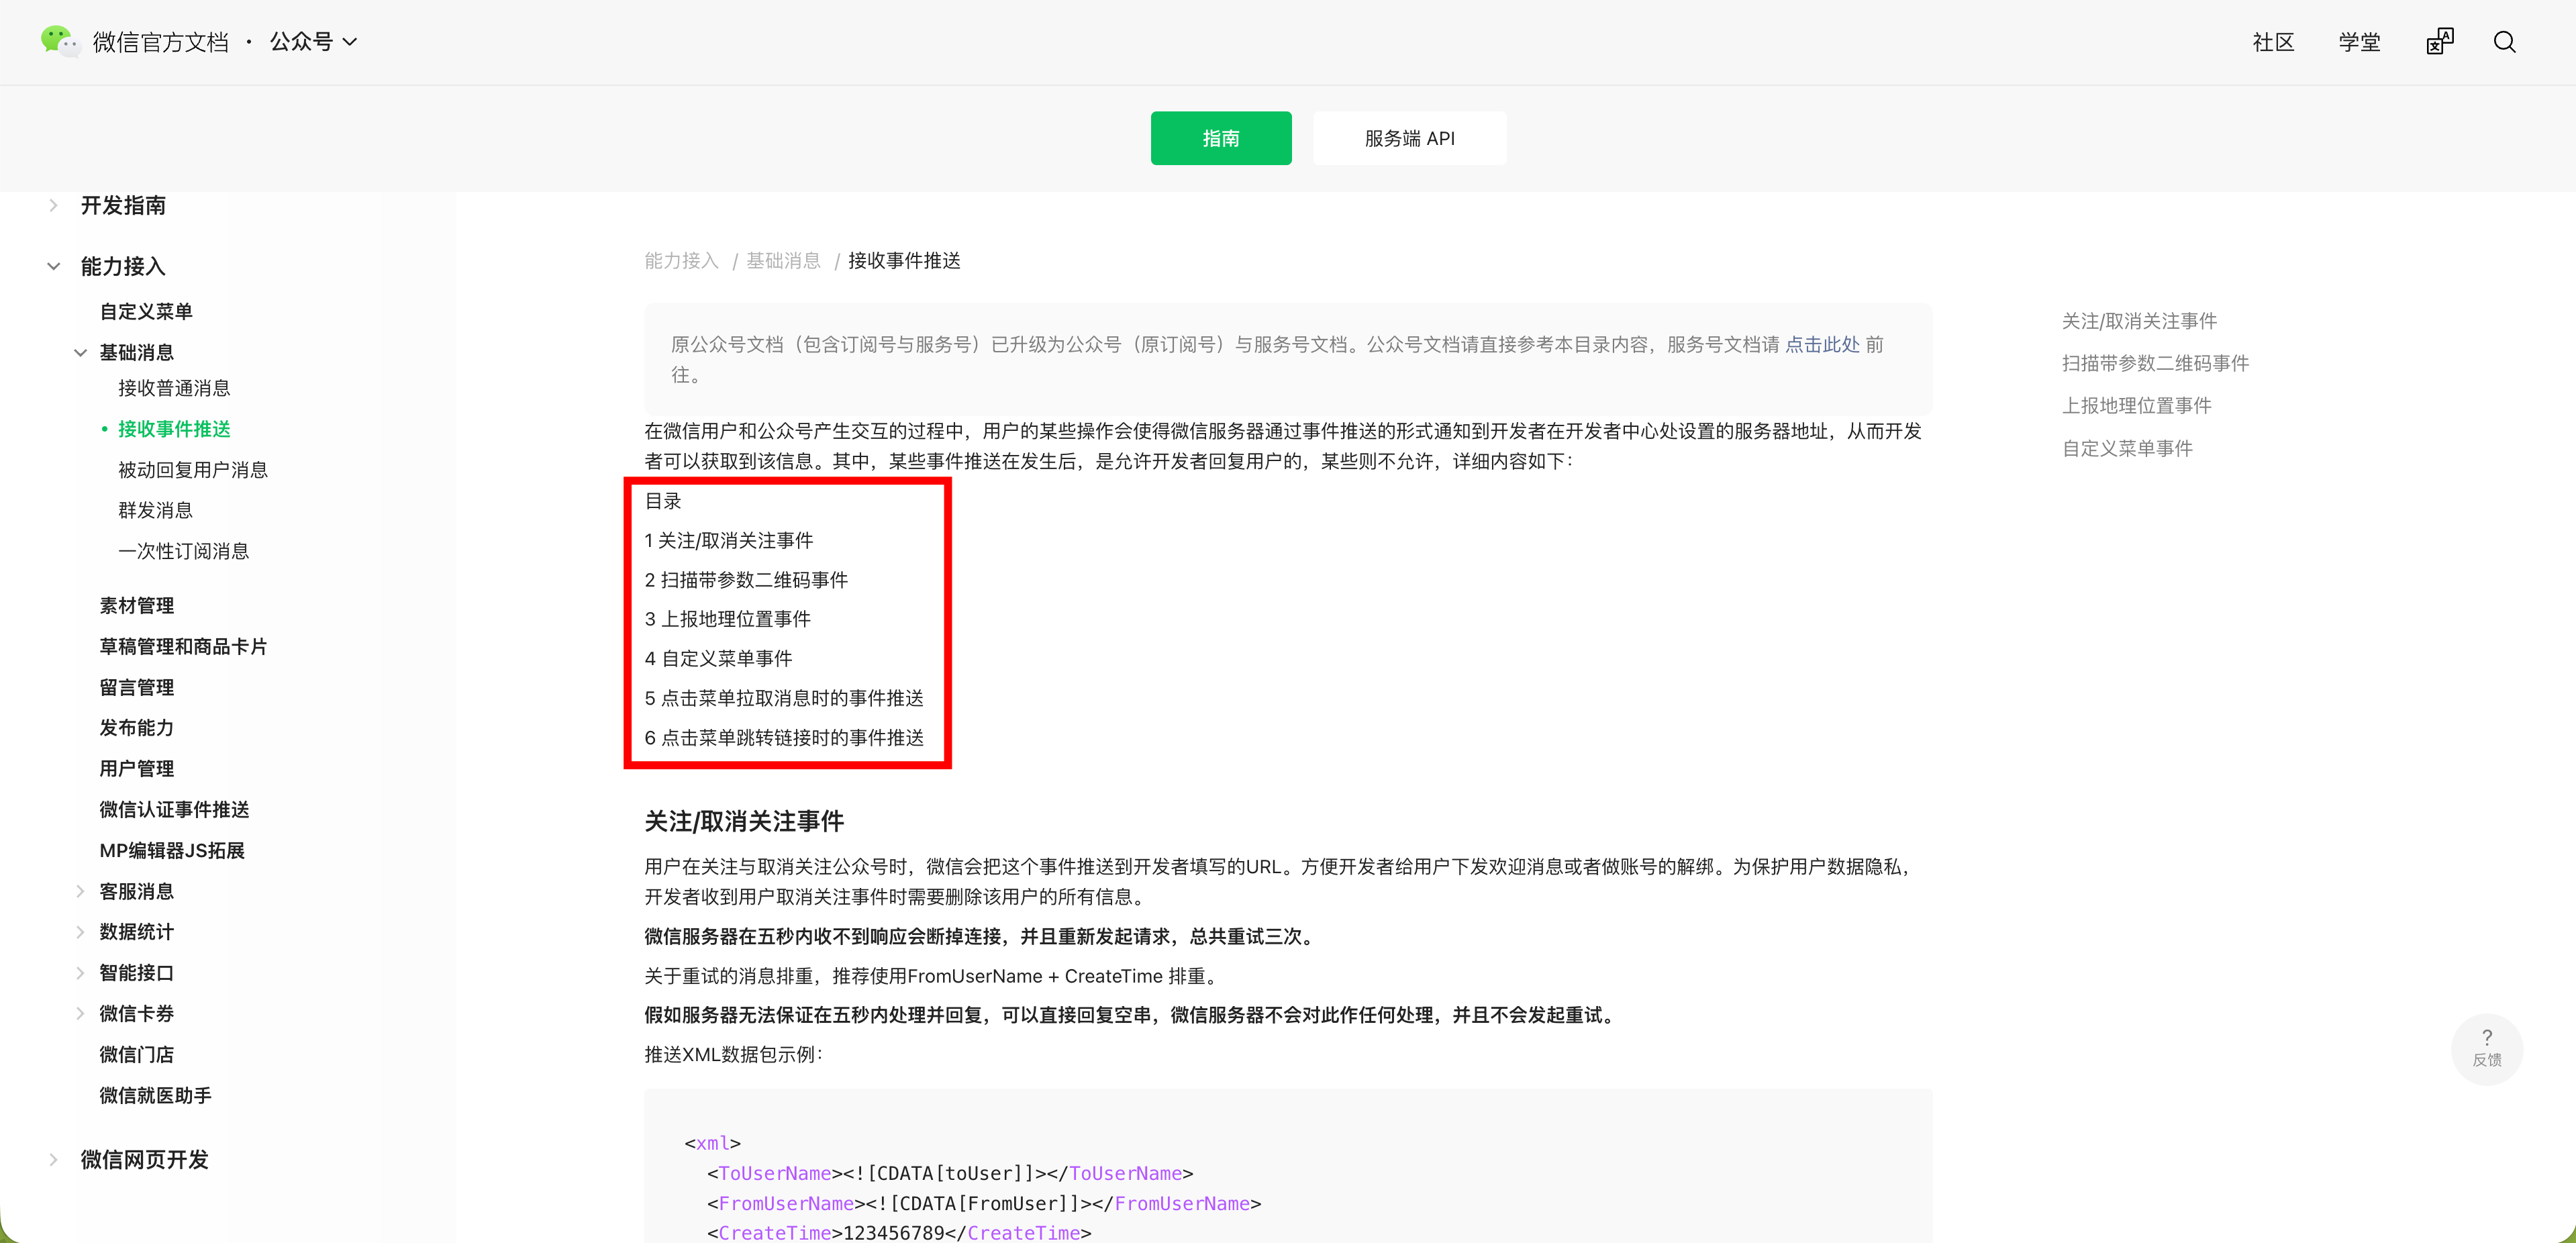Open the search magnifier icon

pyautogui.click(x=2504, y=42)
